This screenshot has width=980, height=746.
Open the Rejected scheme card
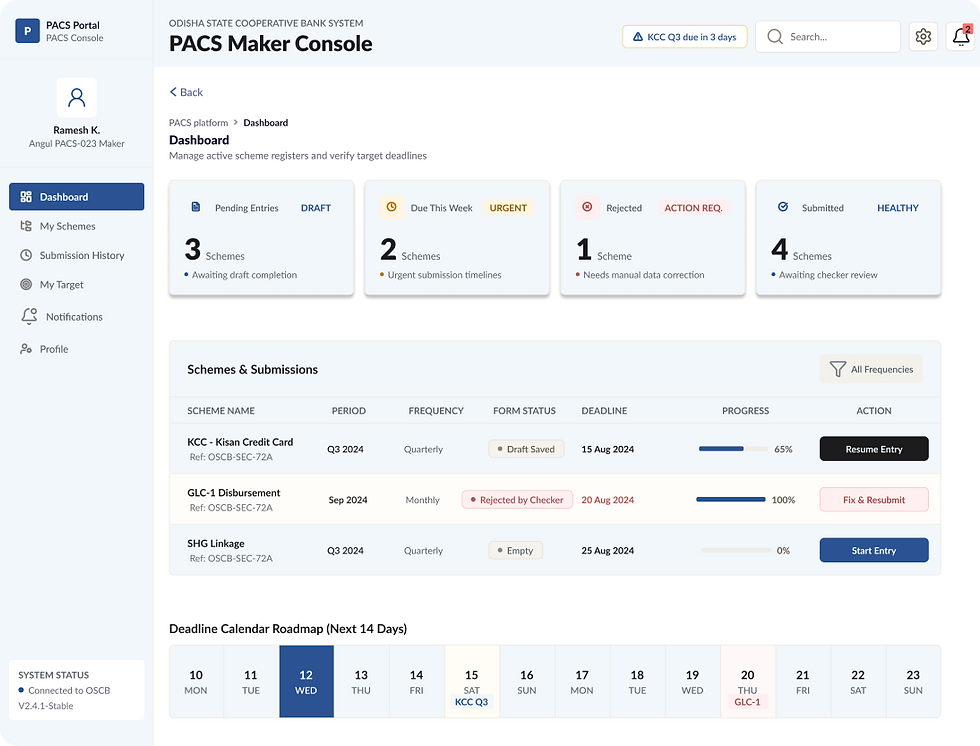click(x=652, y=237)
